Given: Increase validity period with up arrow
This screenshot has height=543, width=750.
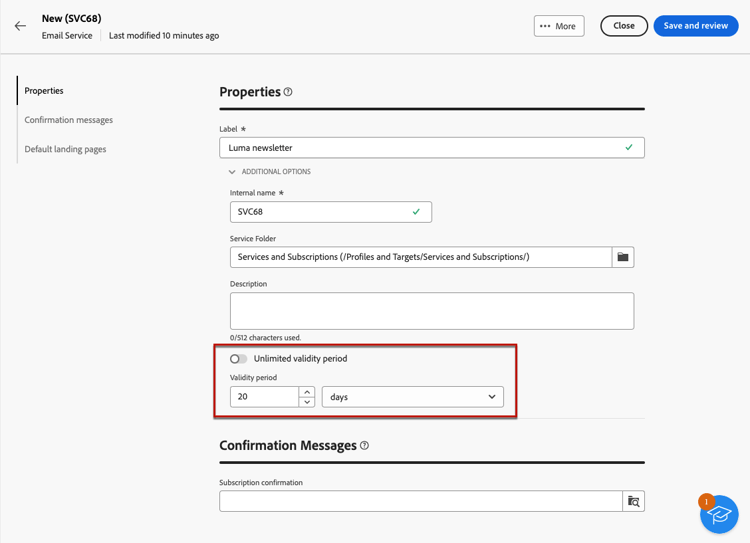Looking at the screenshot, I should click(x=307, y=392).
